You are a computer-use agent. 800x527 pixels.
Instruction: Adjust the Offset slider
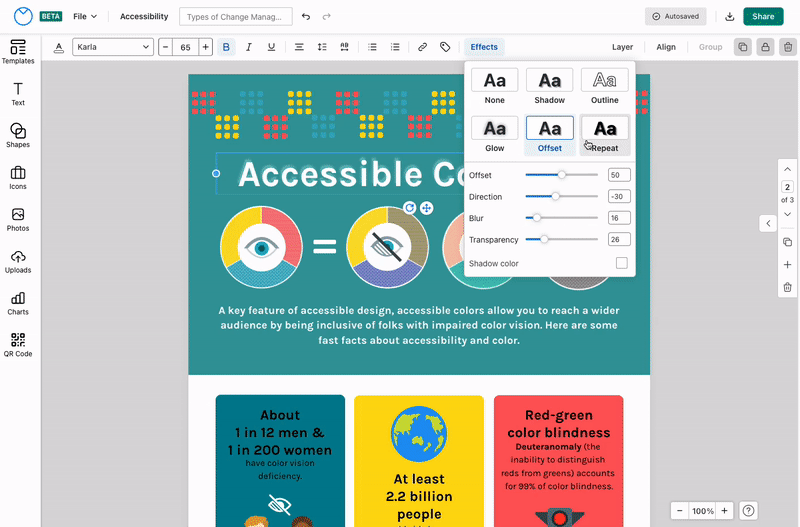coord(561,174)
